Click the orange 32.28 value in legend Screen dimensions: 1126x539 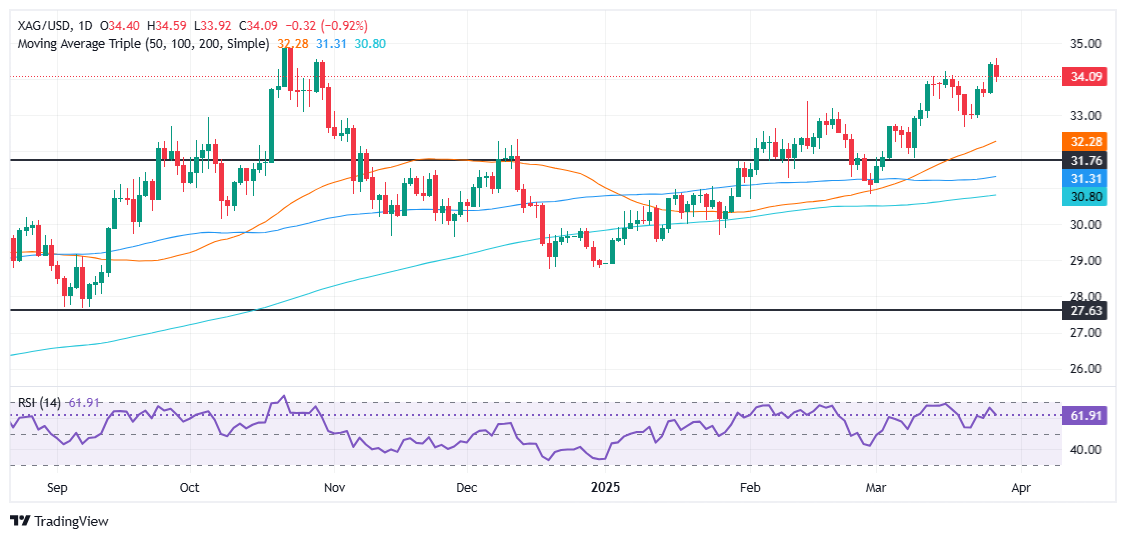pyautogui.click(x=292, y=44)
